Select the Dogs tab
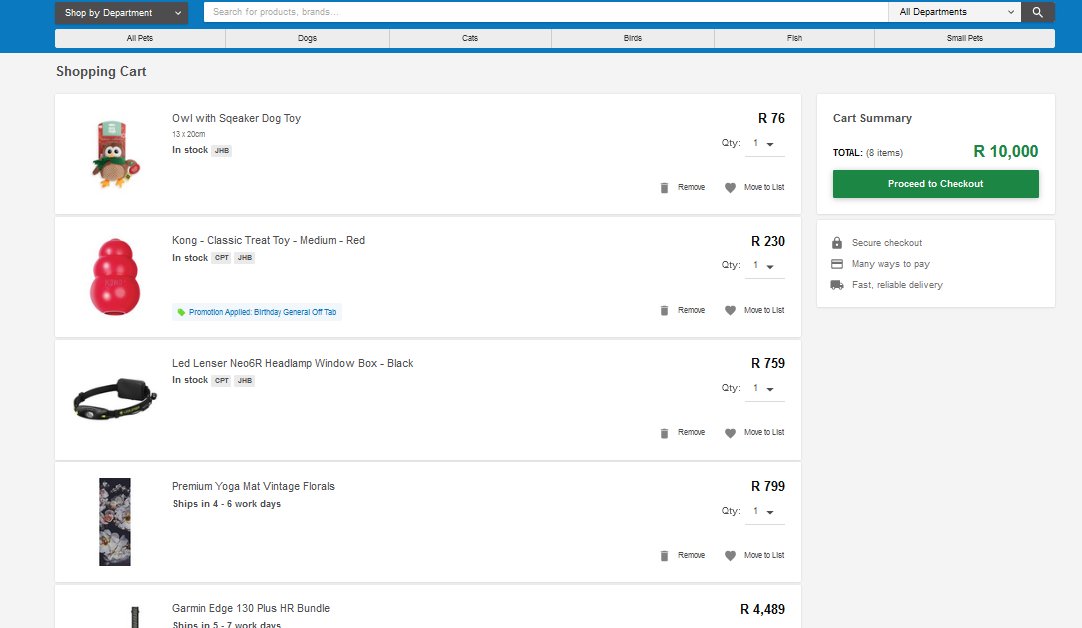The height and width of the screenshot is (628, 1082). click(308, 38)
